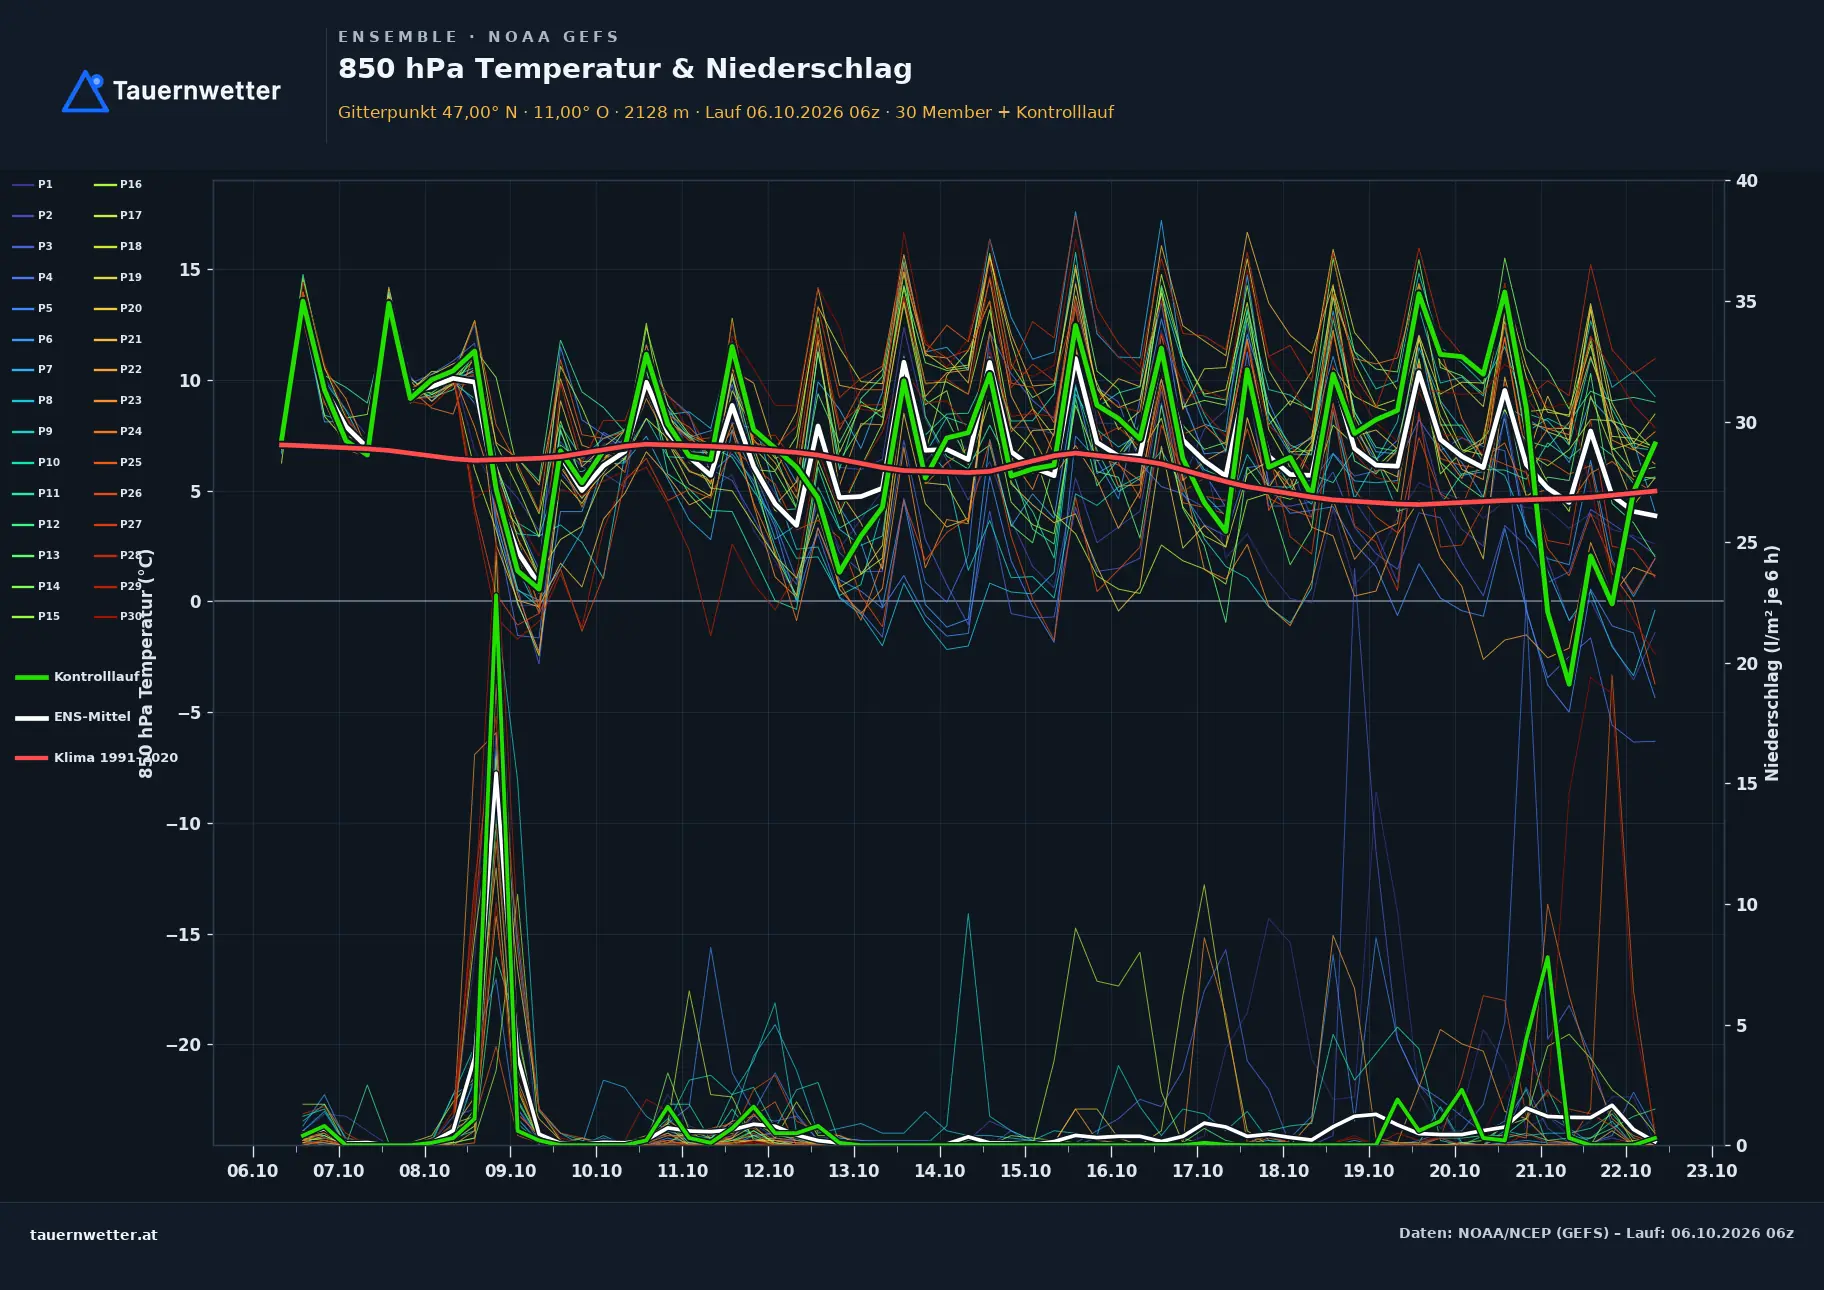Viewport: 1824px width, 1290px height.
Task: Click the 15 value on temperature axis
Action: pyautogui.click(x=190, y=270)
